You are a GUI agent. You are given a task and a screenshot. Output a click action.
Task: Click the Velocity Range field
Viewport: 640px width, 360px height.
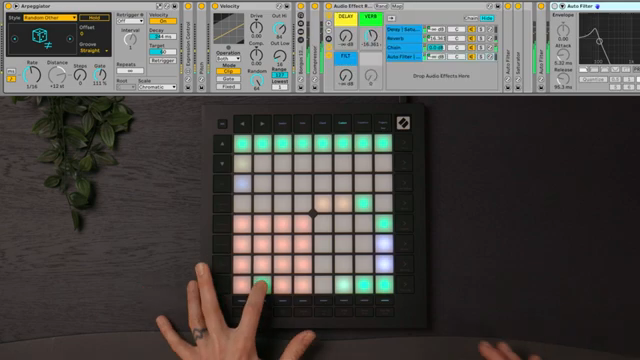click(x=280, y=75)
